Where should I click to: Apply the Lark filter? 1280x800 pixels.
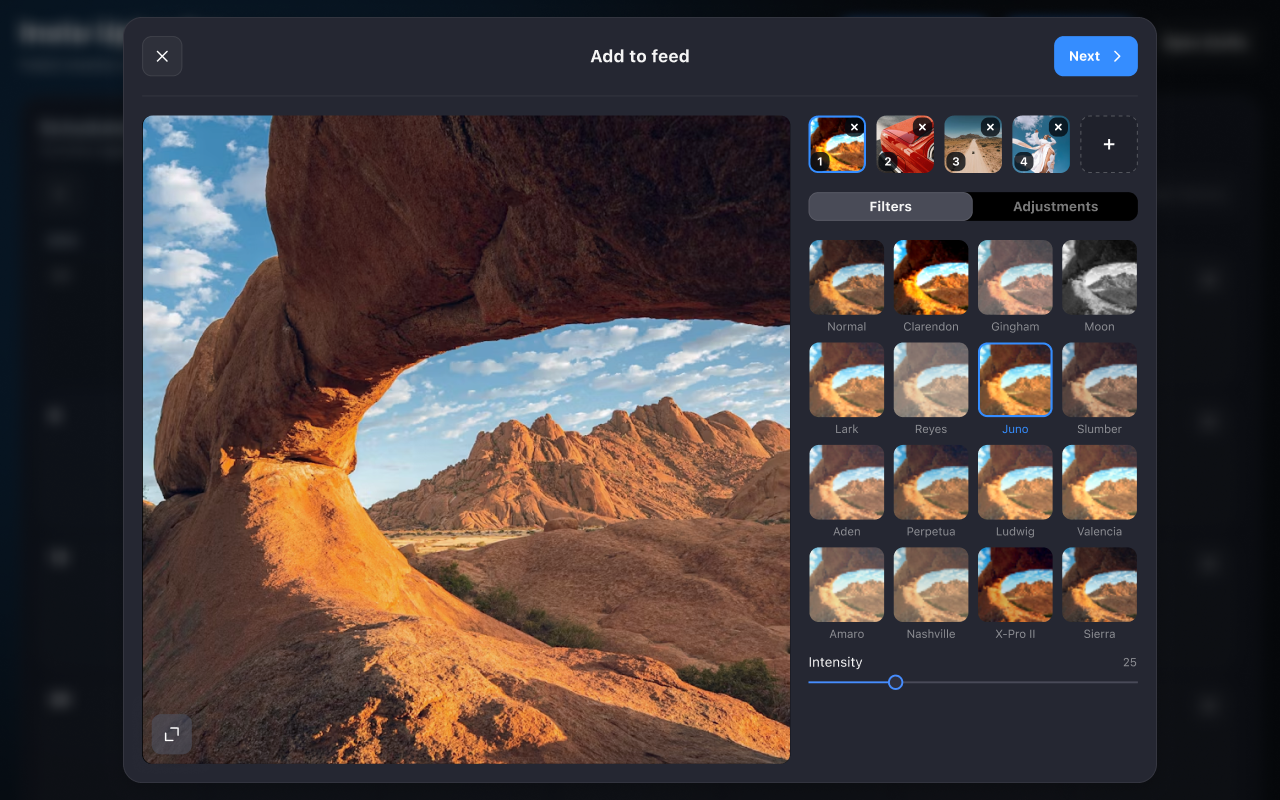846,389
